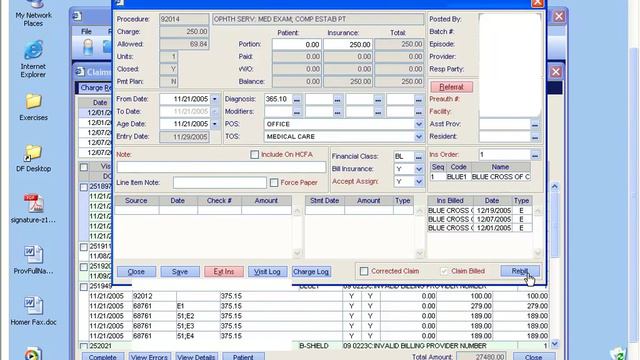Viewport: 640px width, 360px height.
Task: Check the Corrected Claim checkbox
Action: pos(364,271)
